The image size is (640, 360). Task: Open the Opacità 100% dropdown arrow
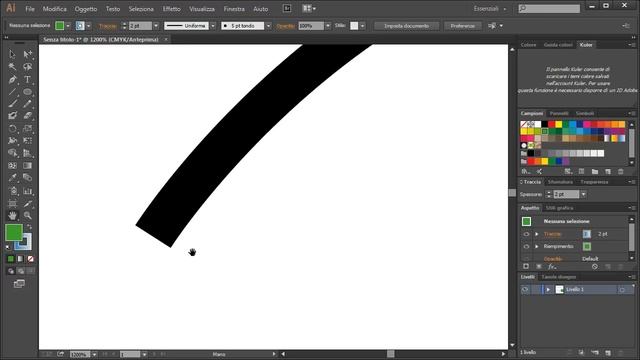click(327, 26)
